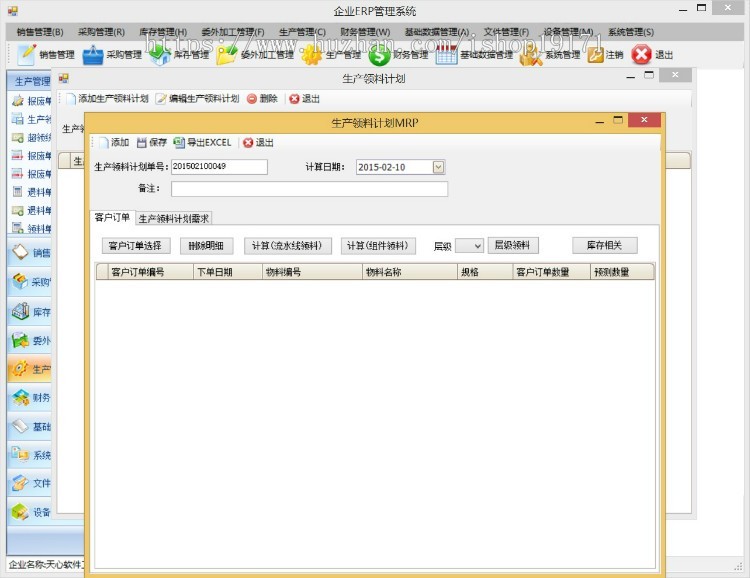Open 计算日期 date dropdown arrow
Screen dimensions: 750x578
click(x=438, y=167)
